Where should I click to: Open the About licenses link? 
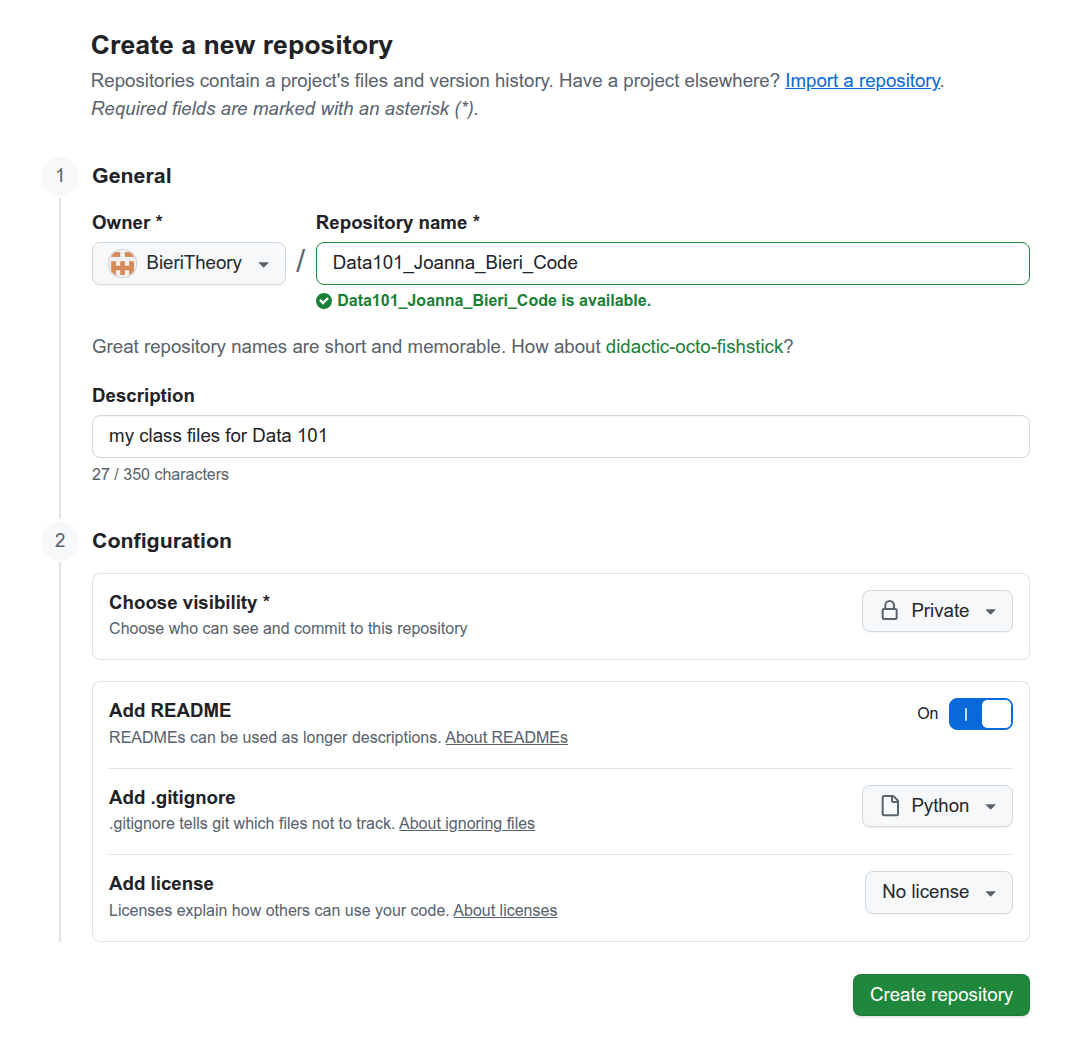click(x=505, y=911)
